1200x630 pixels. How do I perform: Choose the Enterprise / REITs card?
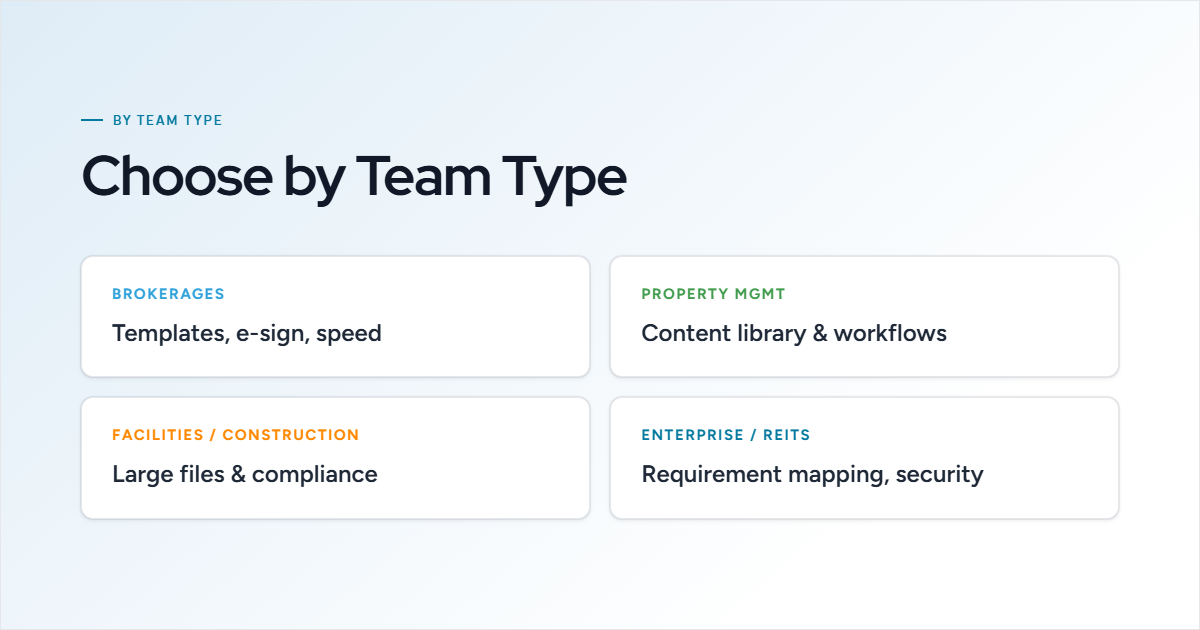864,458
